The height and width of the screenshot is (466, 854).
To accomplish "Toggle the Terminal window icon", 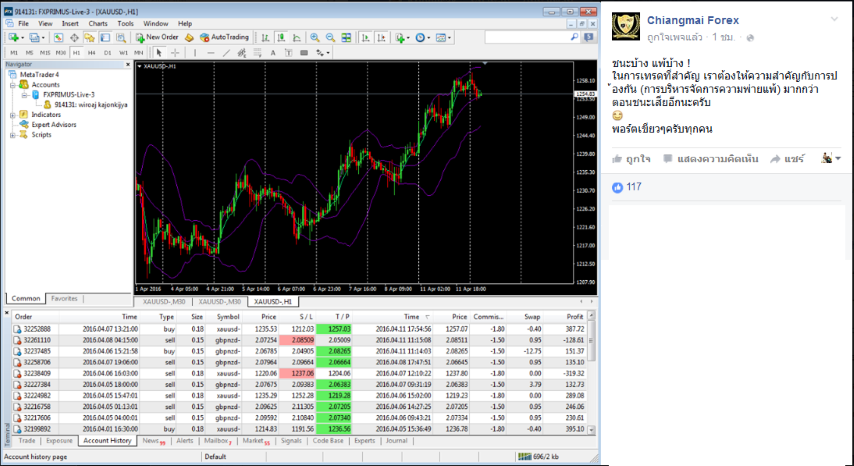I will point(105,38).
